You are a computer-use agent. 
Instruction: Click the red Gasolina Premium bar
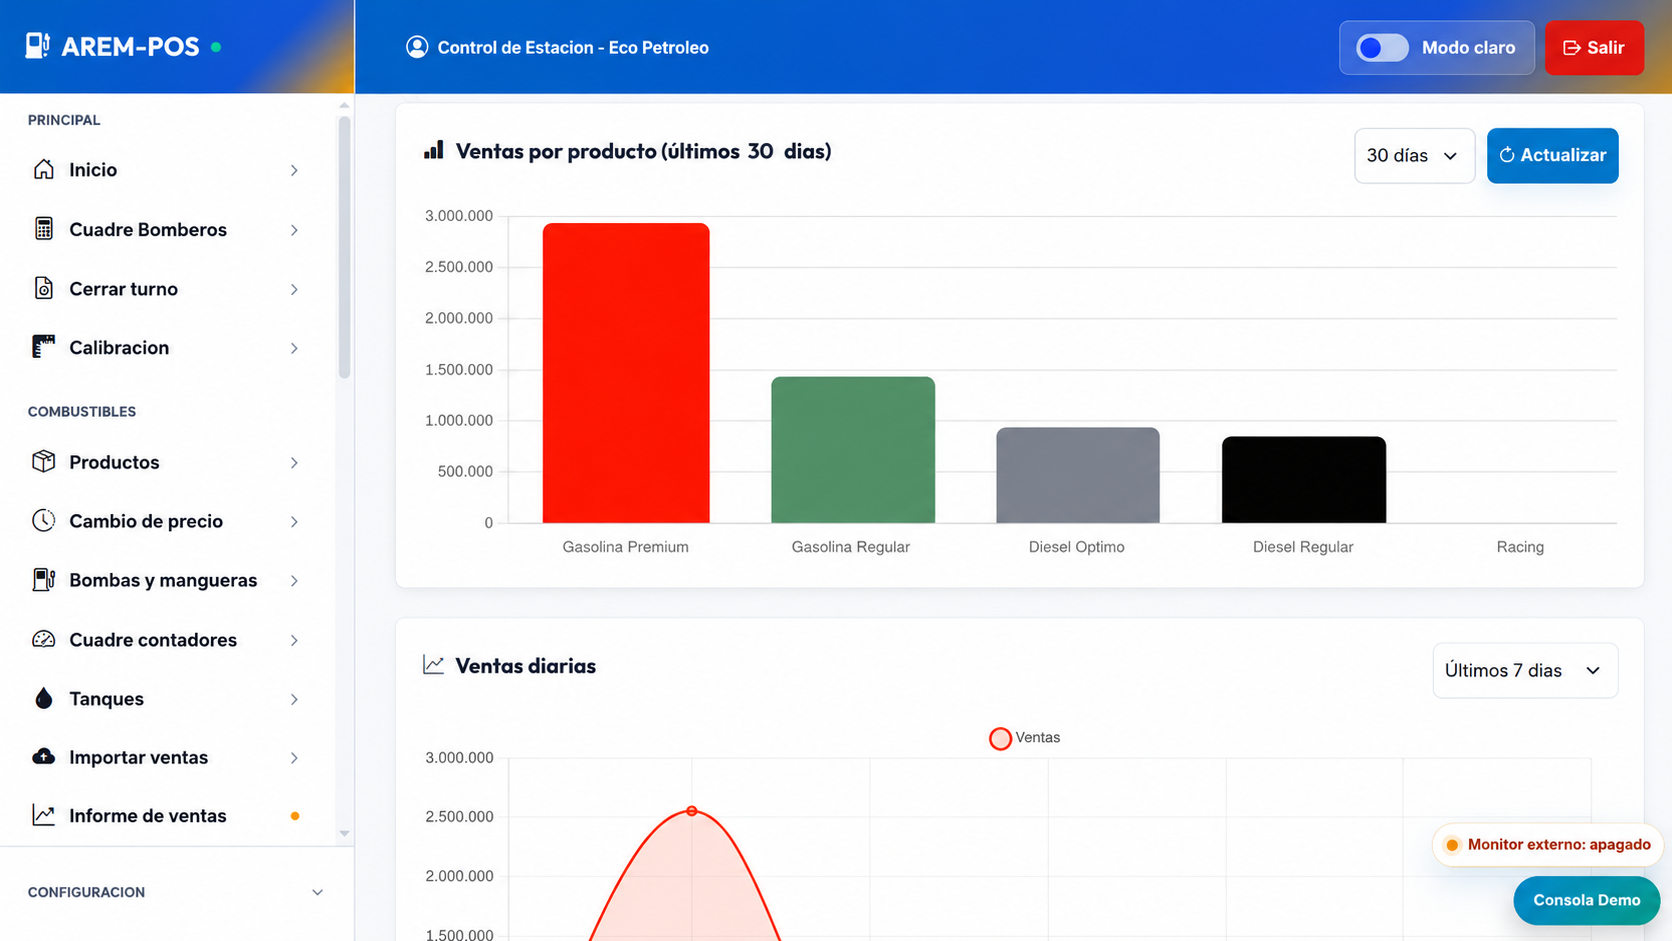tap(626, 373)
